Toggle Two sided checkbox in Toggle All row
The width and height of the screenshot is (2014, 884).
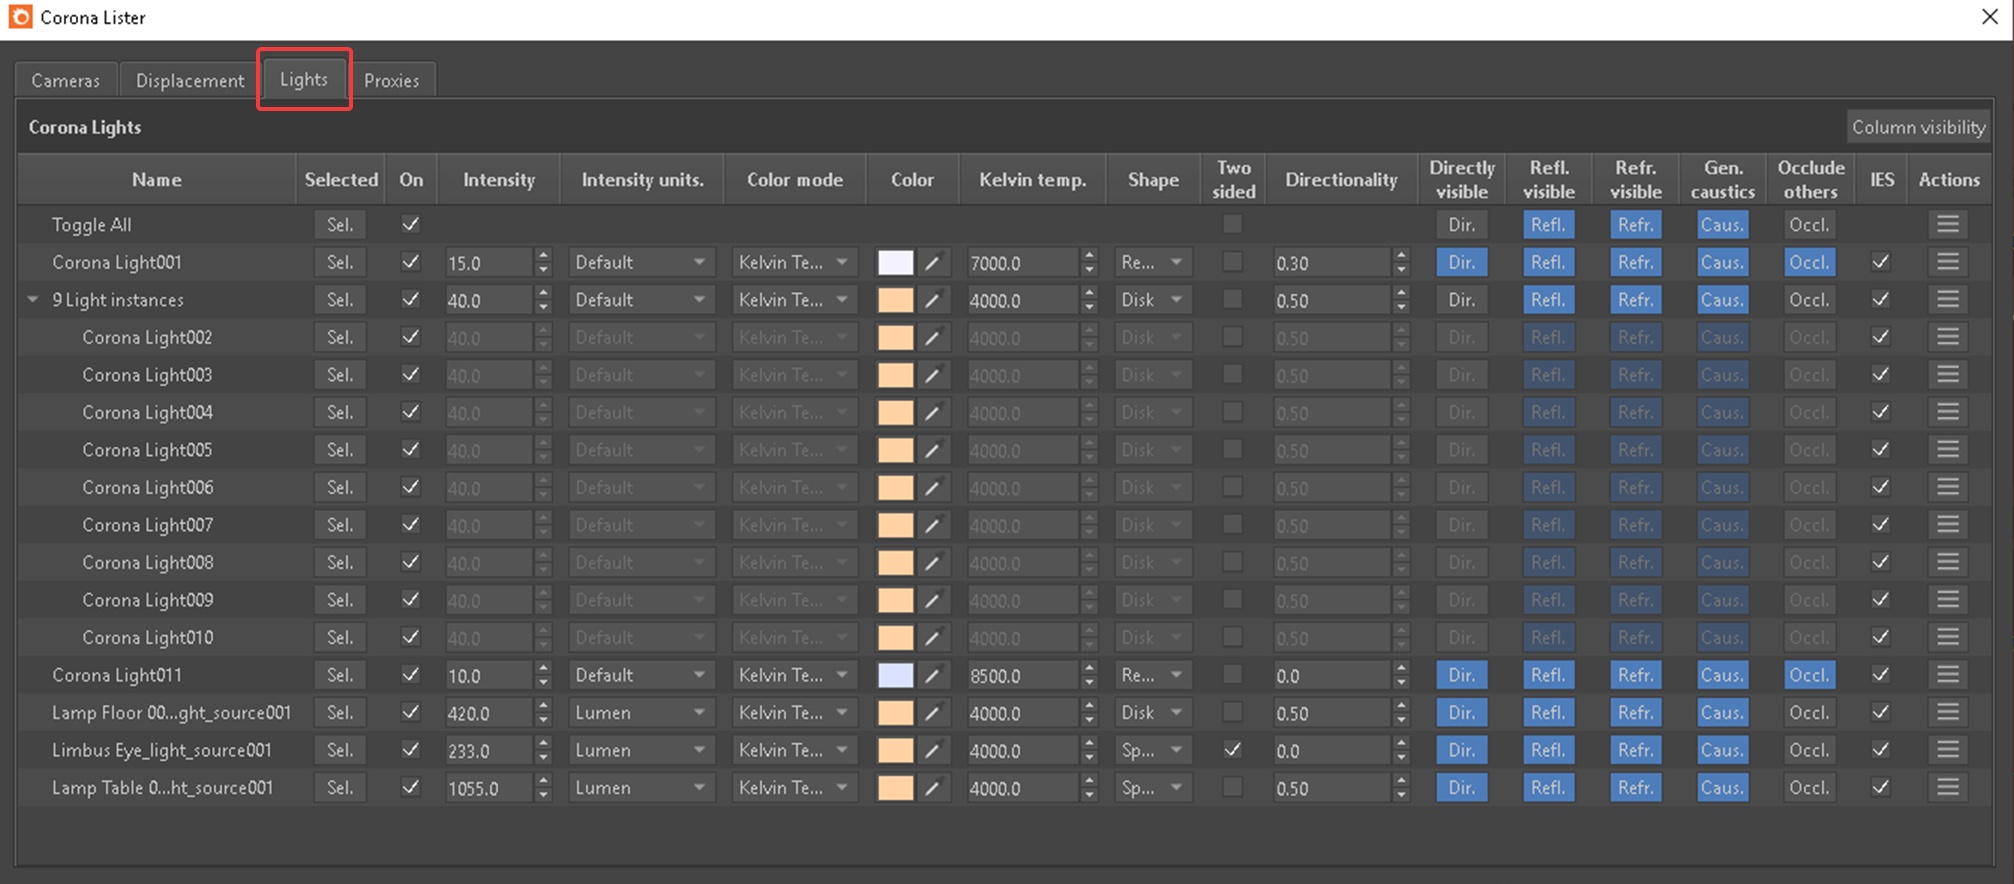1233,225
